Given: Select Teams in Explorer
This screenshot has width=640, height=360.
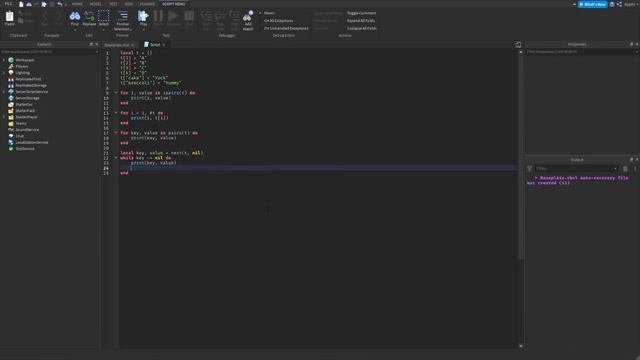Looking at the screenshot, I should [x=21, y=123].
